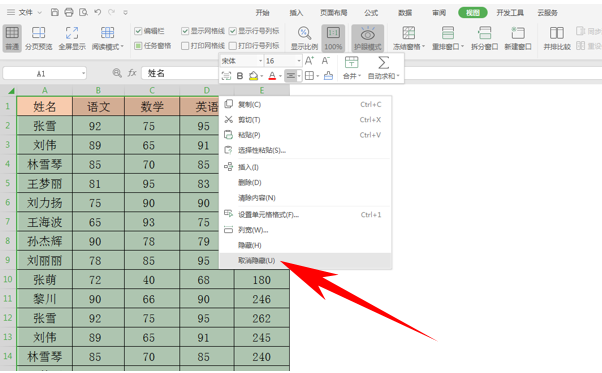Set zoom to 100% button
The width and height of the screenshot is (602, 373).
(x=333, y=38)
